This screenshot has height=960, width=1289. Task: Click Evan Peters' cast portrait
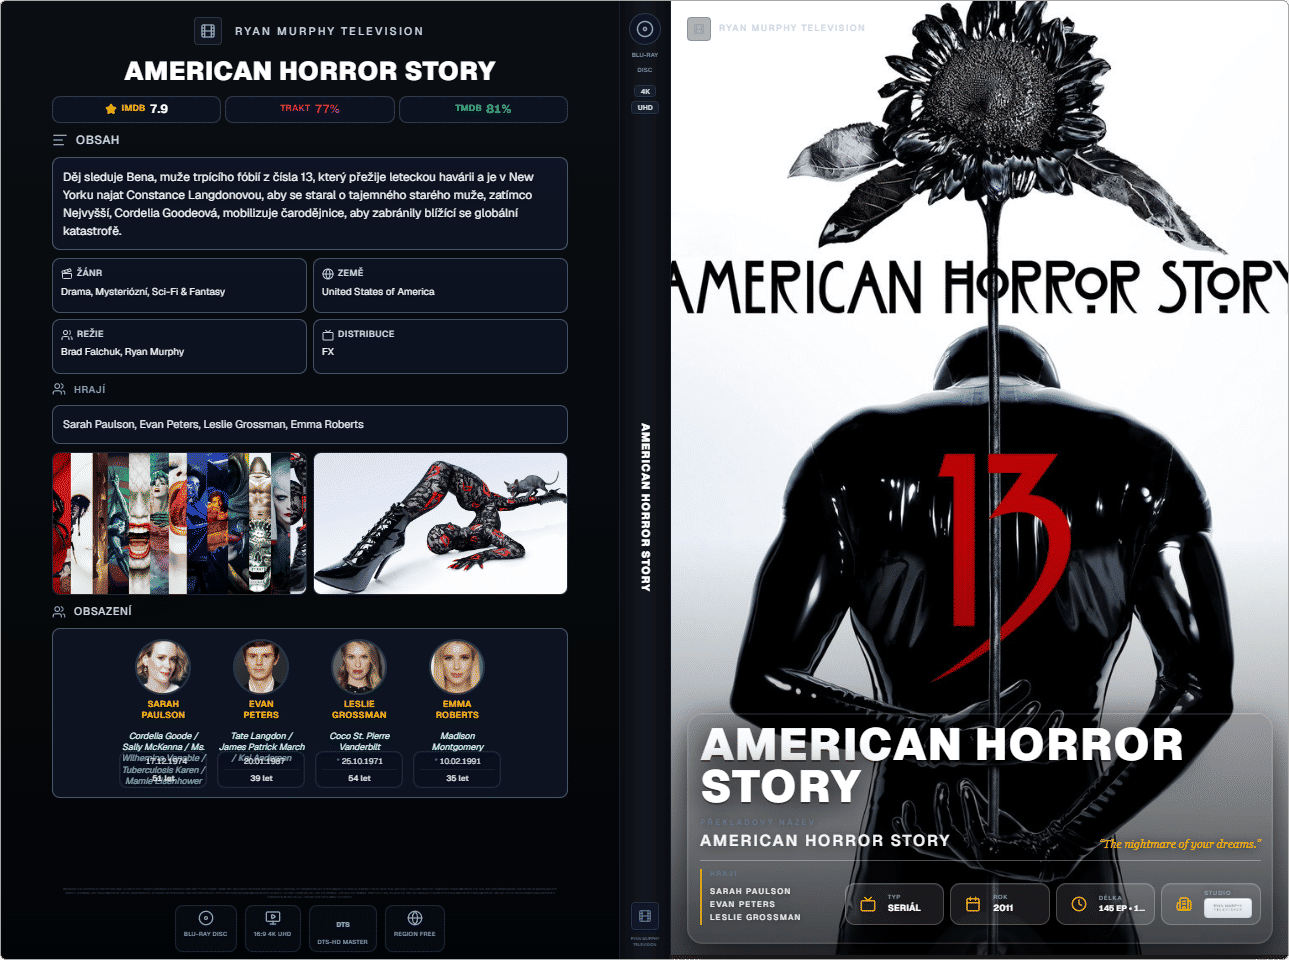tap(261, 667)
